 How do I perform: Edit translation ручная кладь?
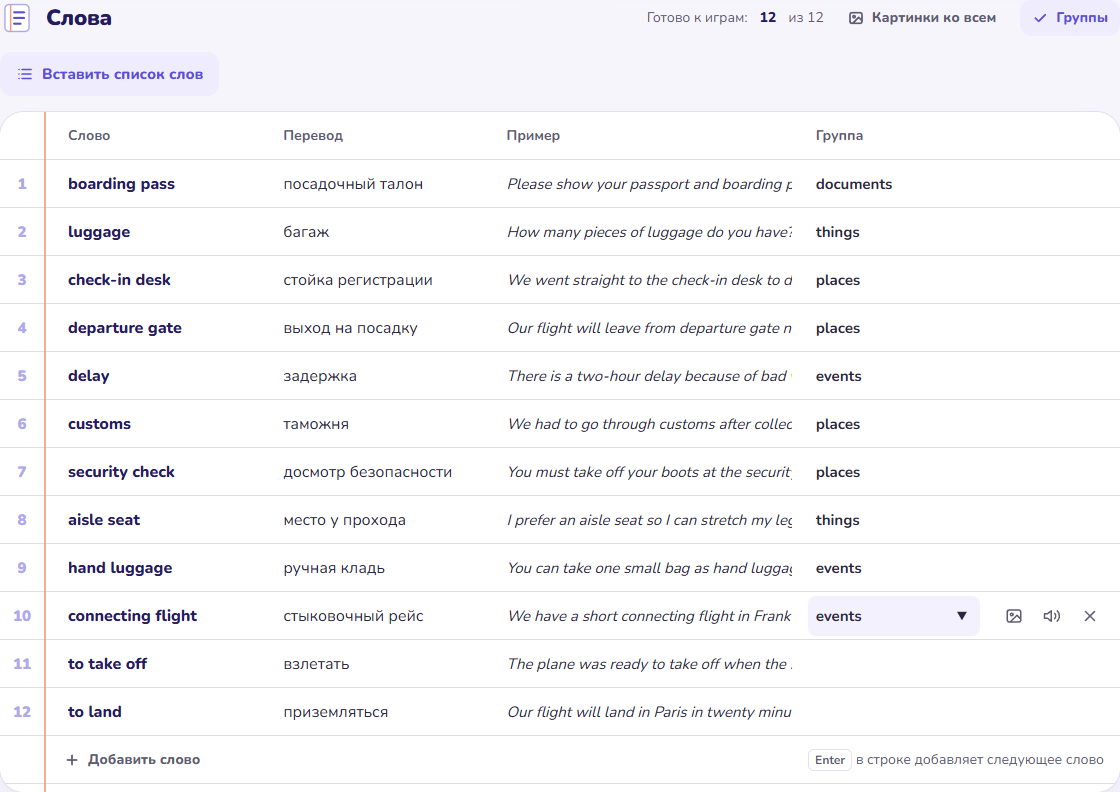(x=334, y=568)
